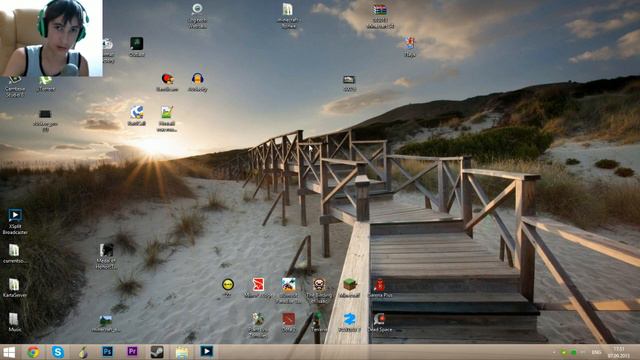Select the BandiCam desktop icon

pos(167,82)
